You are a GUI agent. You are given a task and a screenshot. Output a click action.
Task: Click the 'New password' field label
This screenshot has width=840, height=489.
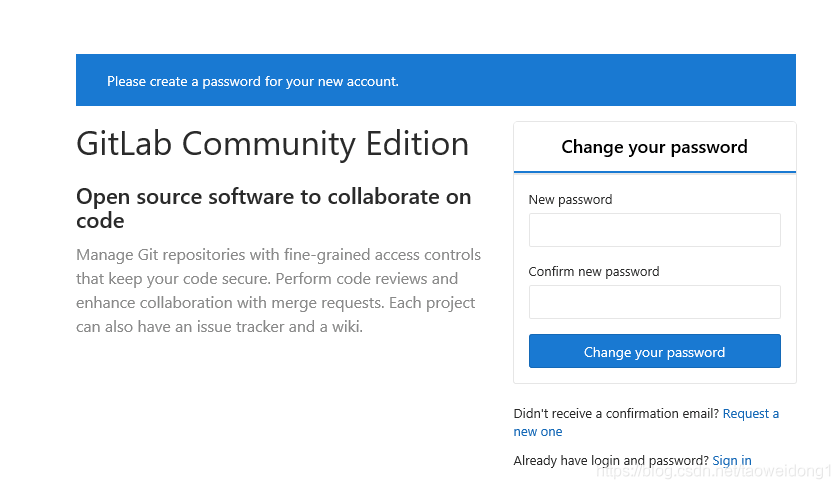click(570, 200)
